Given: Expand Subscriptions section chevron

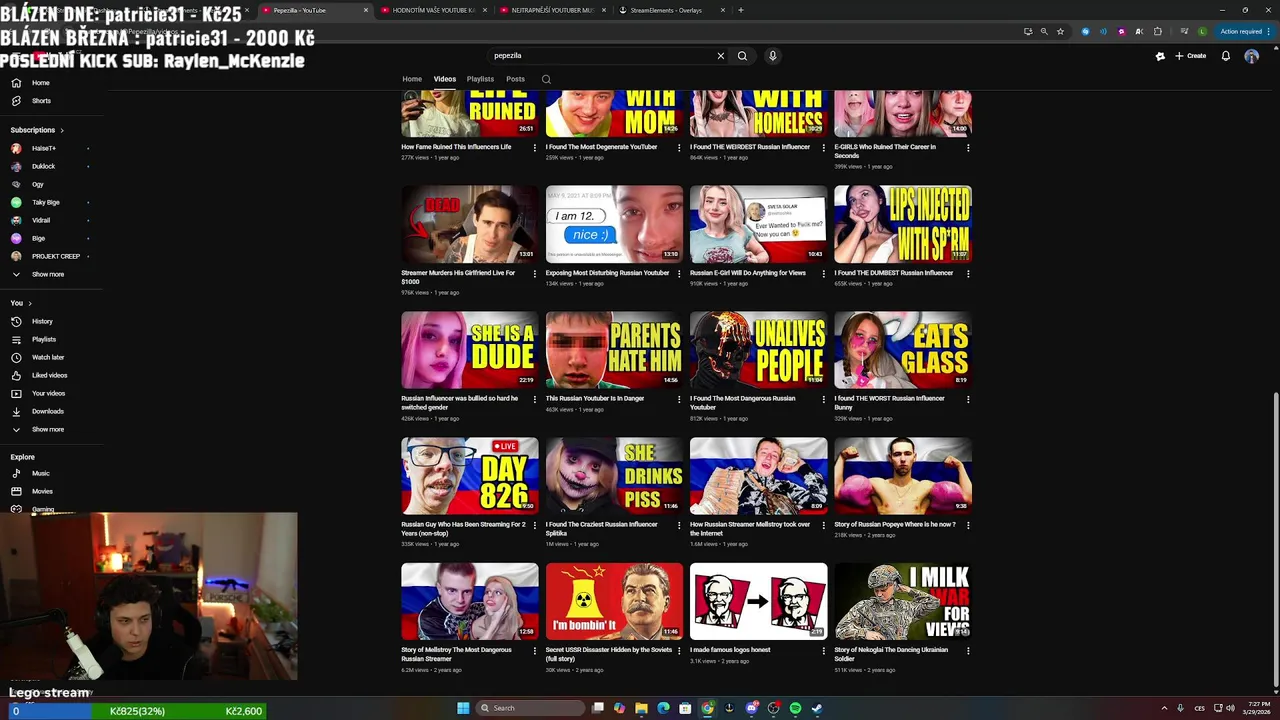Looking at the screenshot, I should point(62,130).
